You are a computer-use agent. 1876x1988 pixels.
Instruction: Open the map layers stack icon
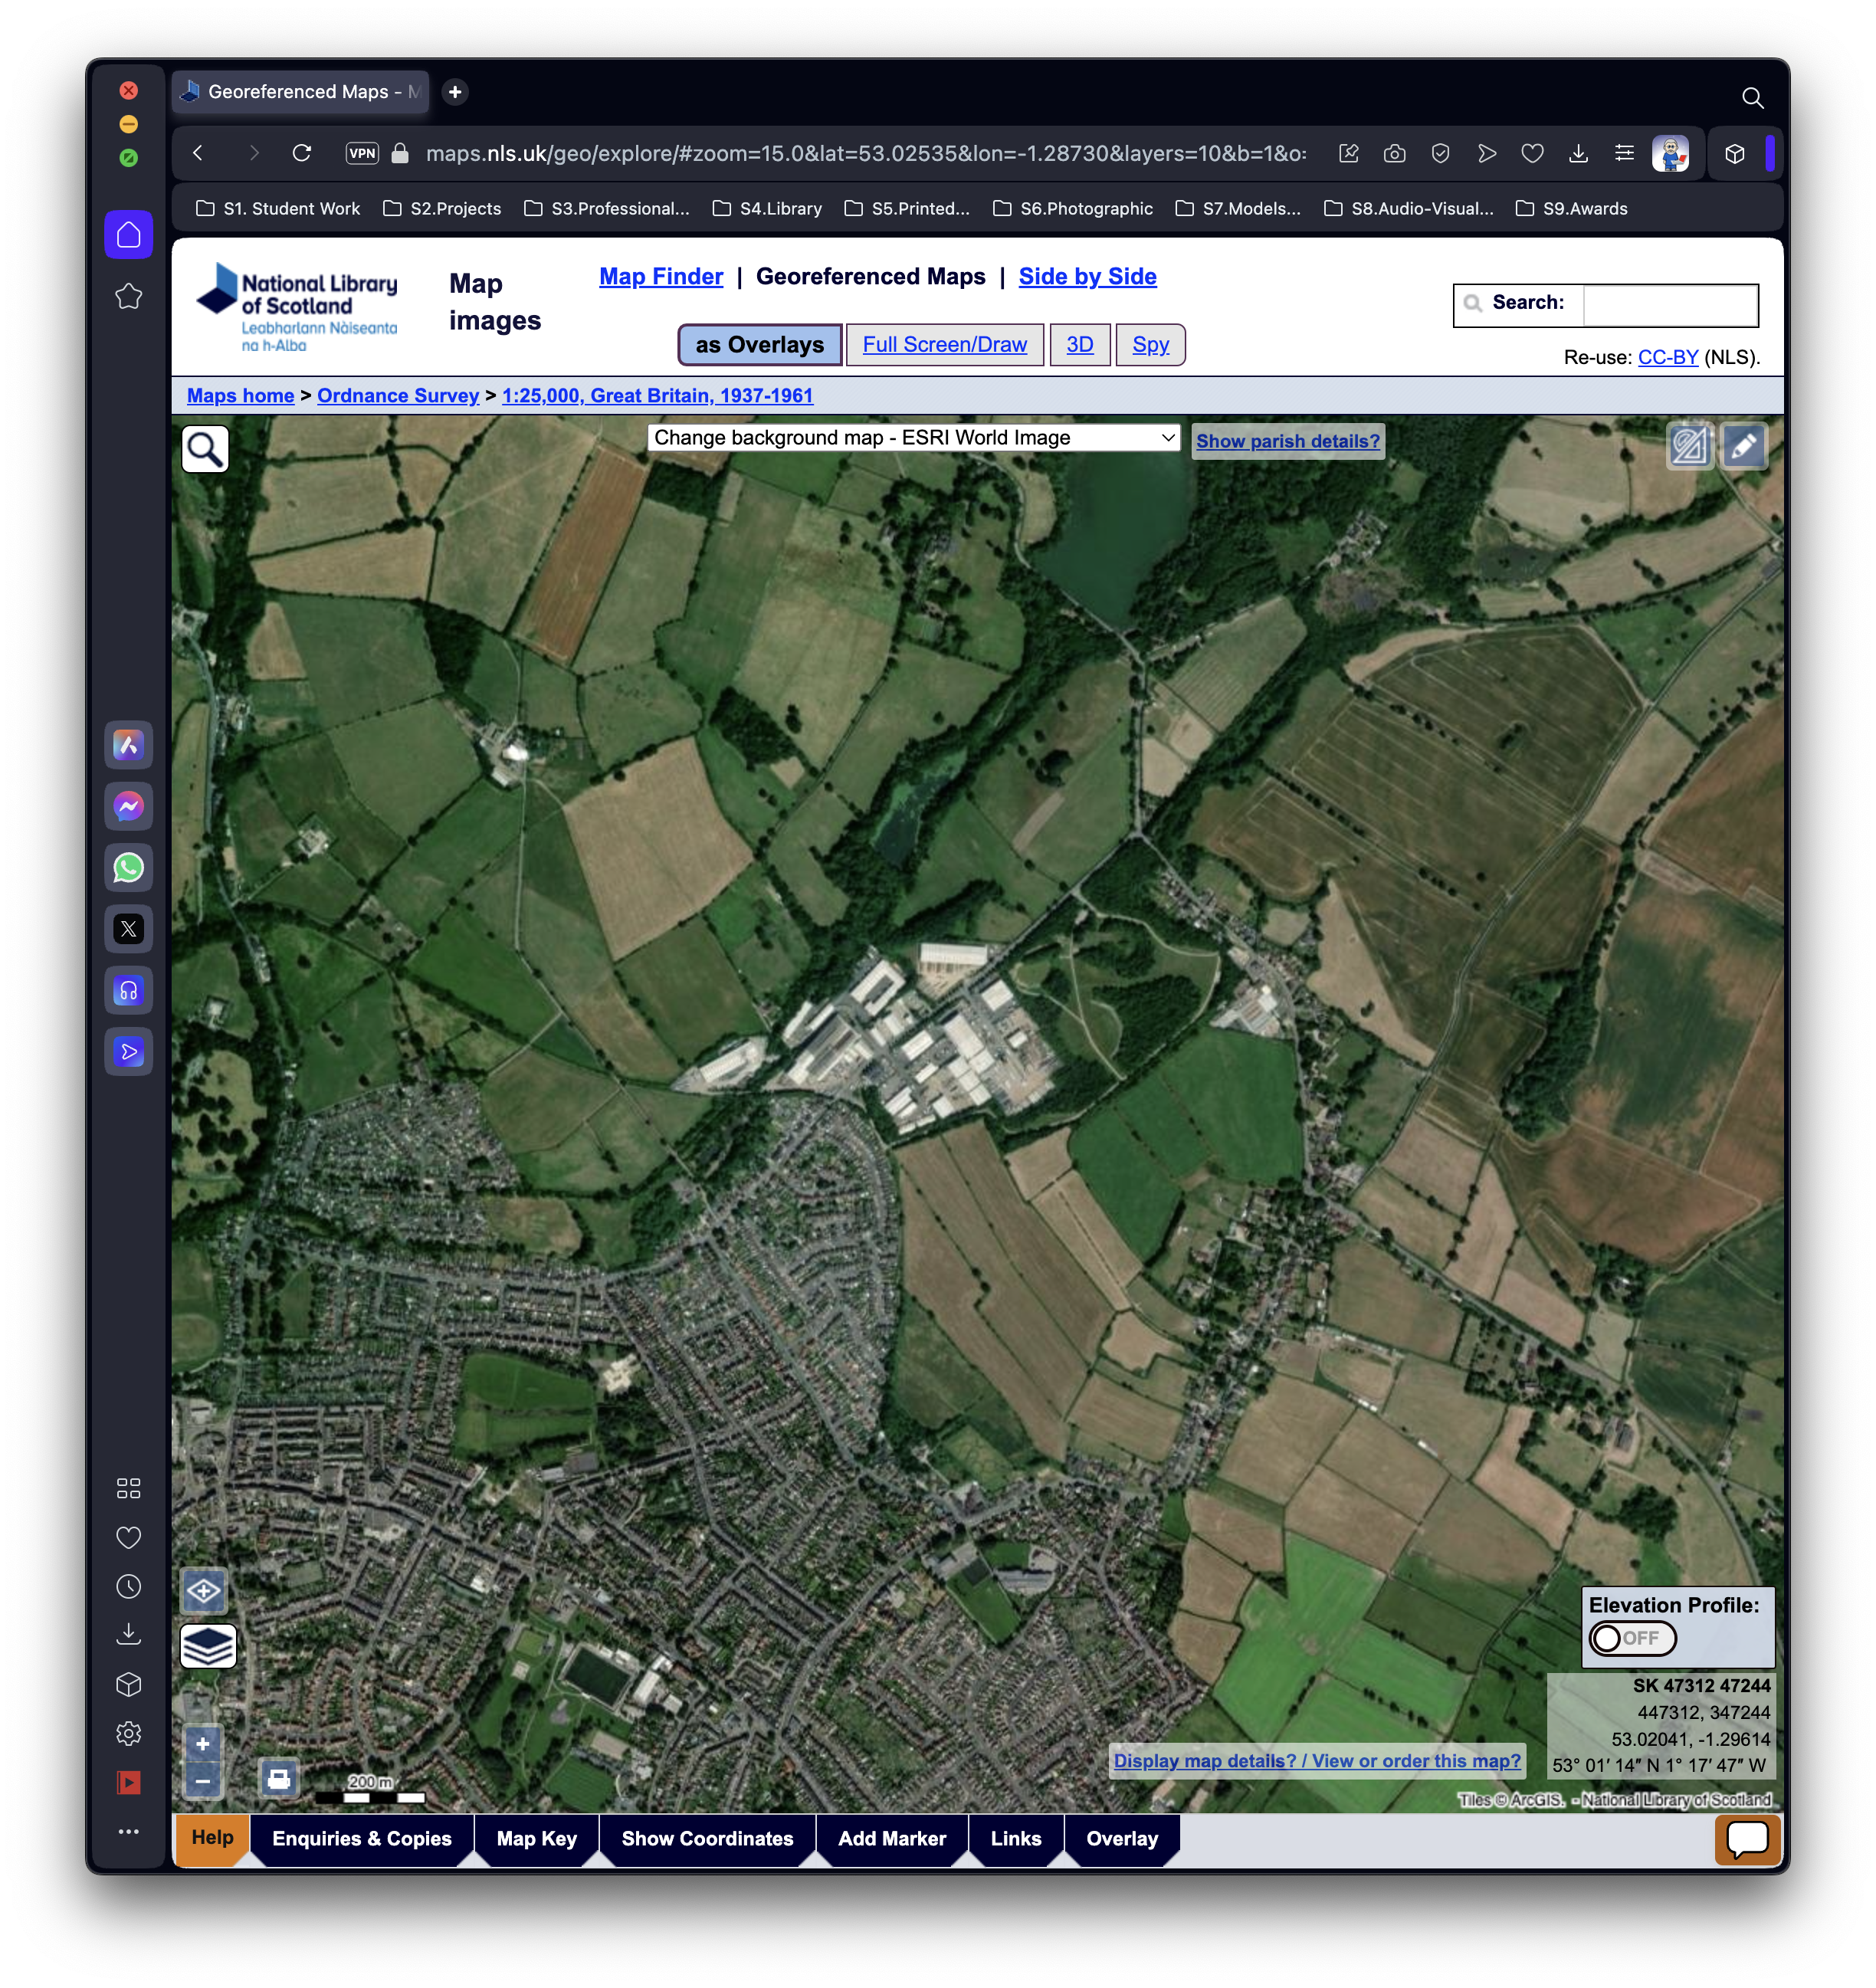tap(208, 1645)
